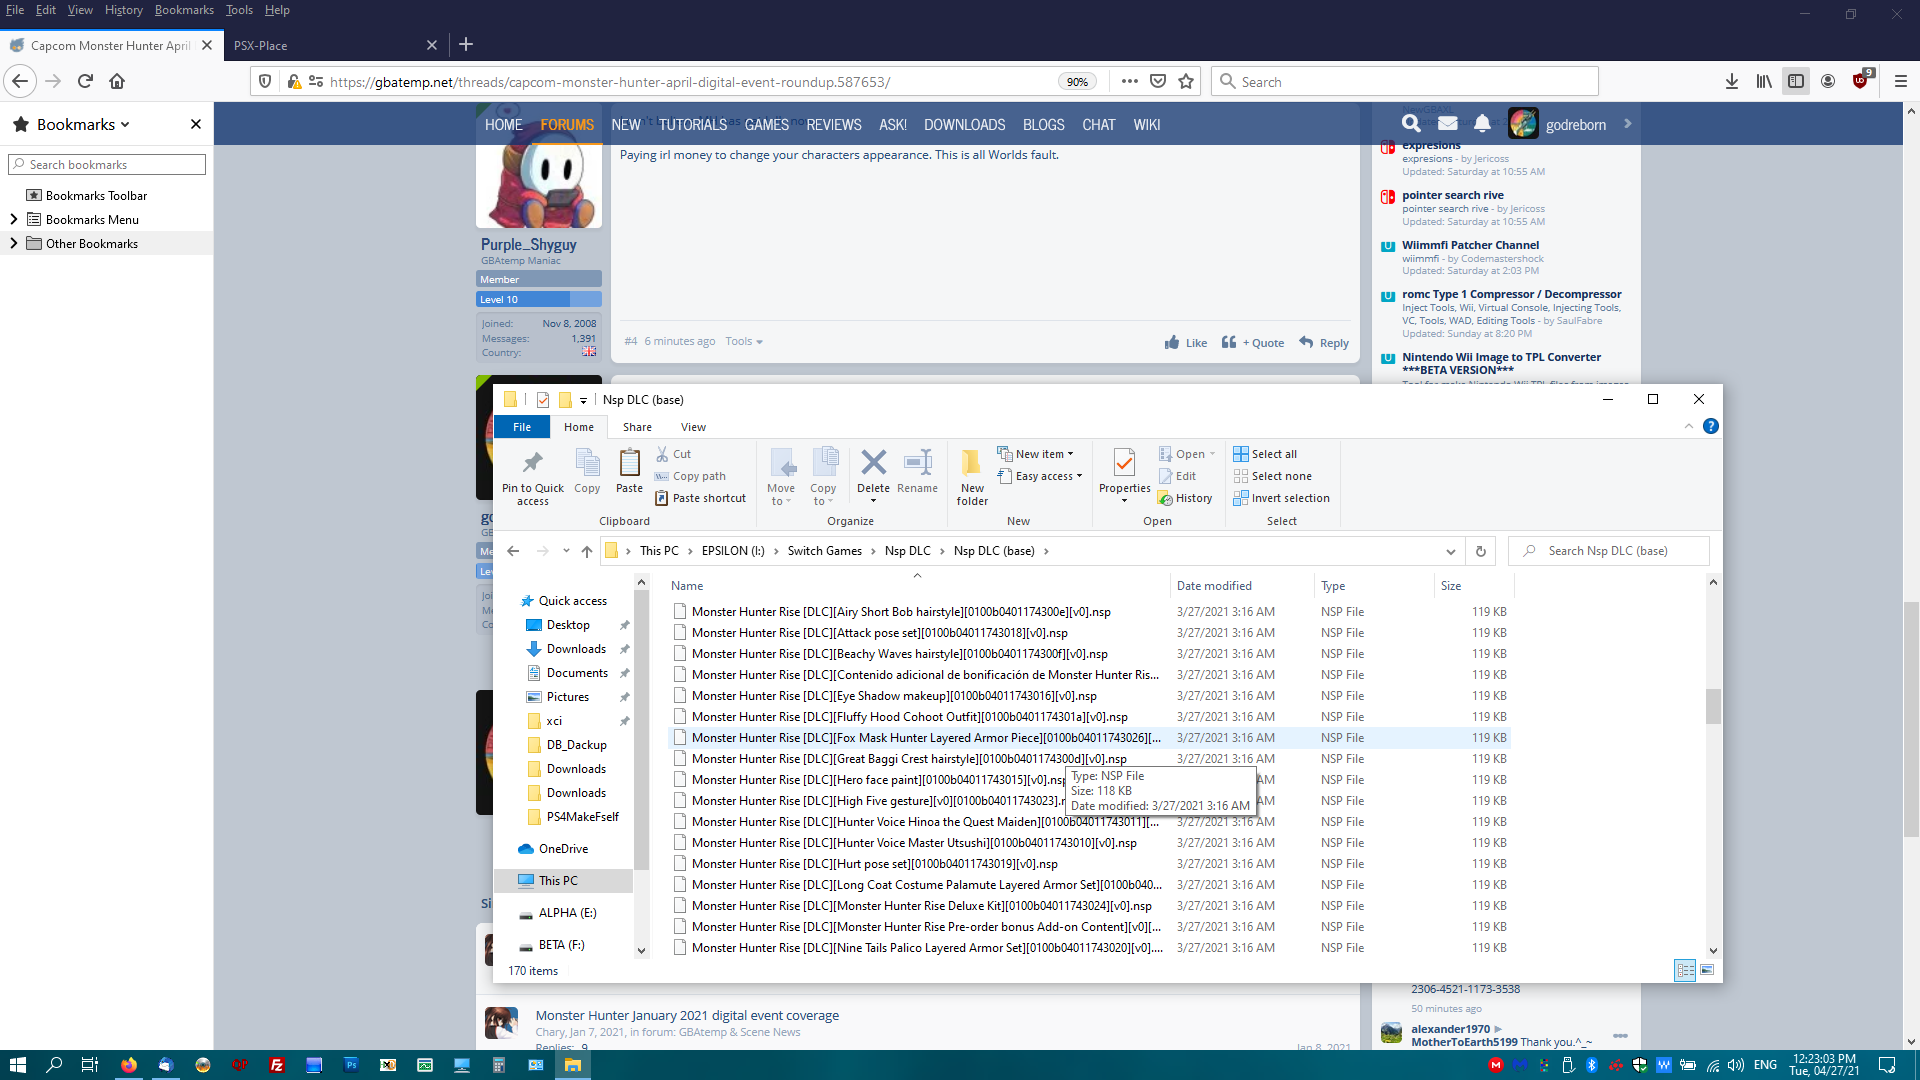
Task: Switch to large icons view in Explorer status bar
Action: tap(1707, 970)
